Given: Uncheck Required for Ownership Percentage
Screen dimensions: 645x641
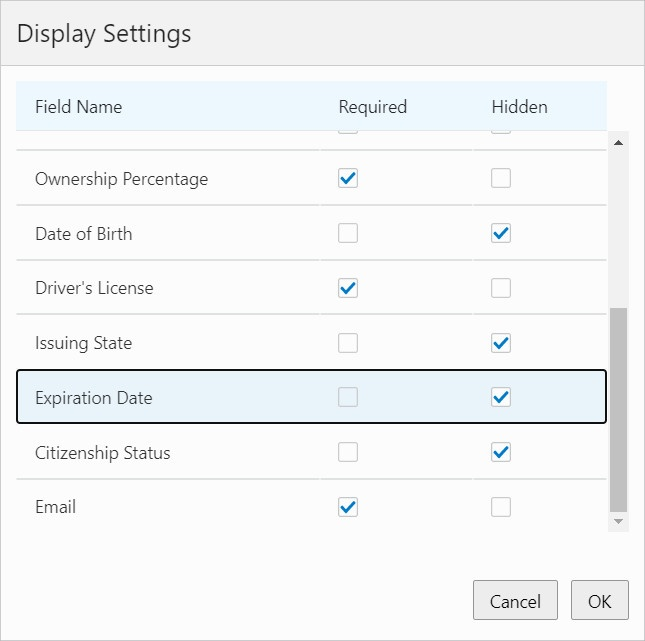Looking at the screenshot, I should click(x=348, y=179).
